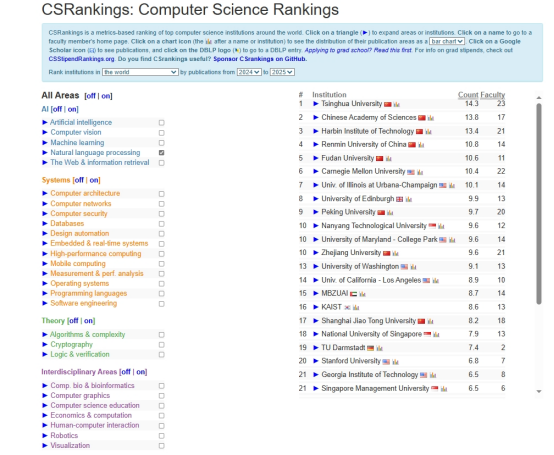The image size is (554, 455).
Task: Expand Peking University faculty triangle
Action: [316, 212]
